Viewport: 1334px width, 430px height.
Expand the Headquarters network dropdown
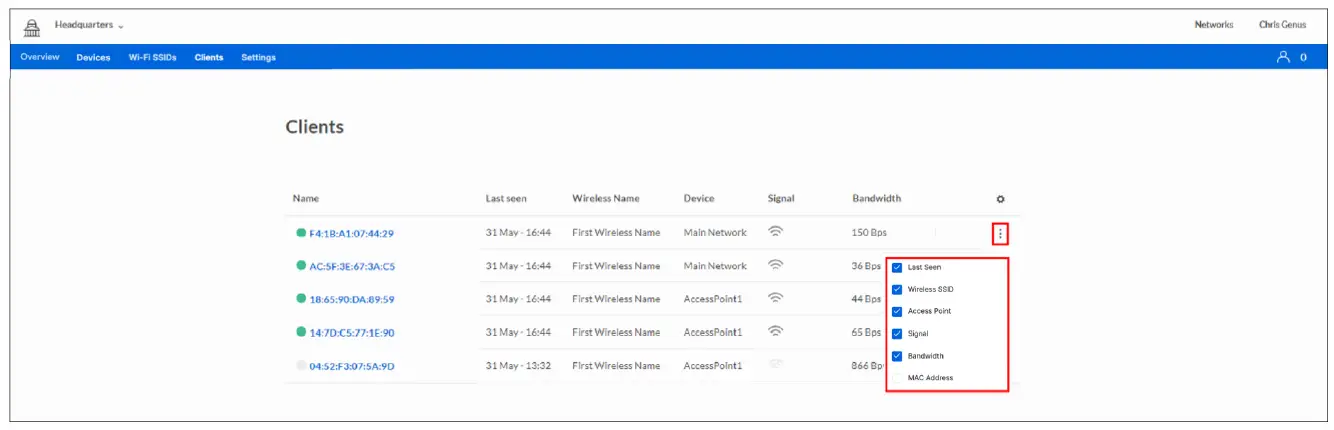(89, 25)
